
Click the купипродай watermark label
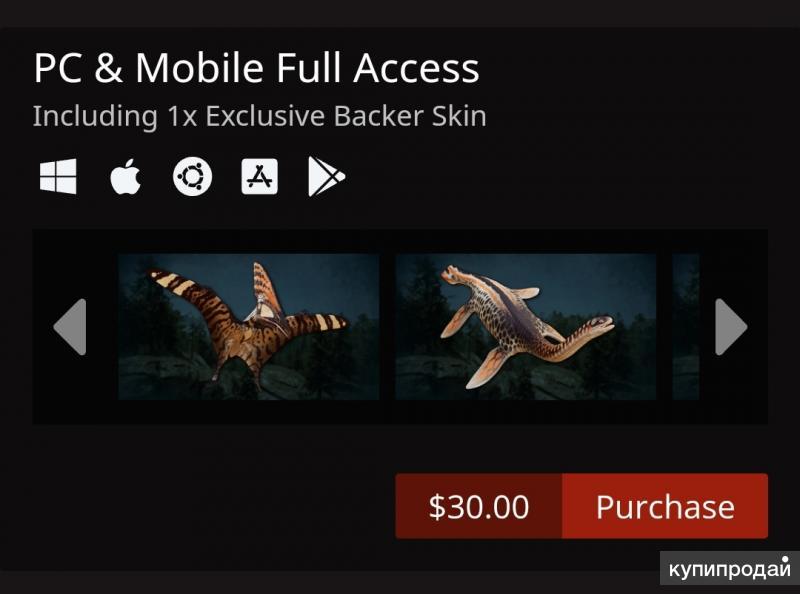point(729,567)
